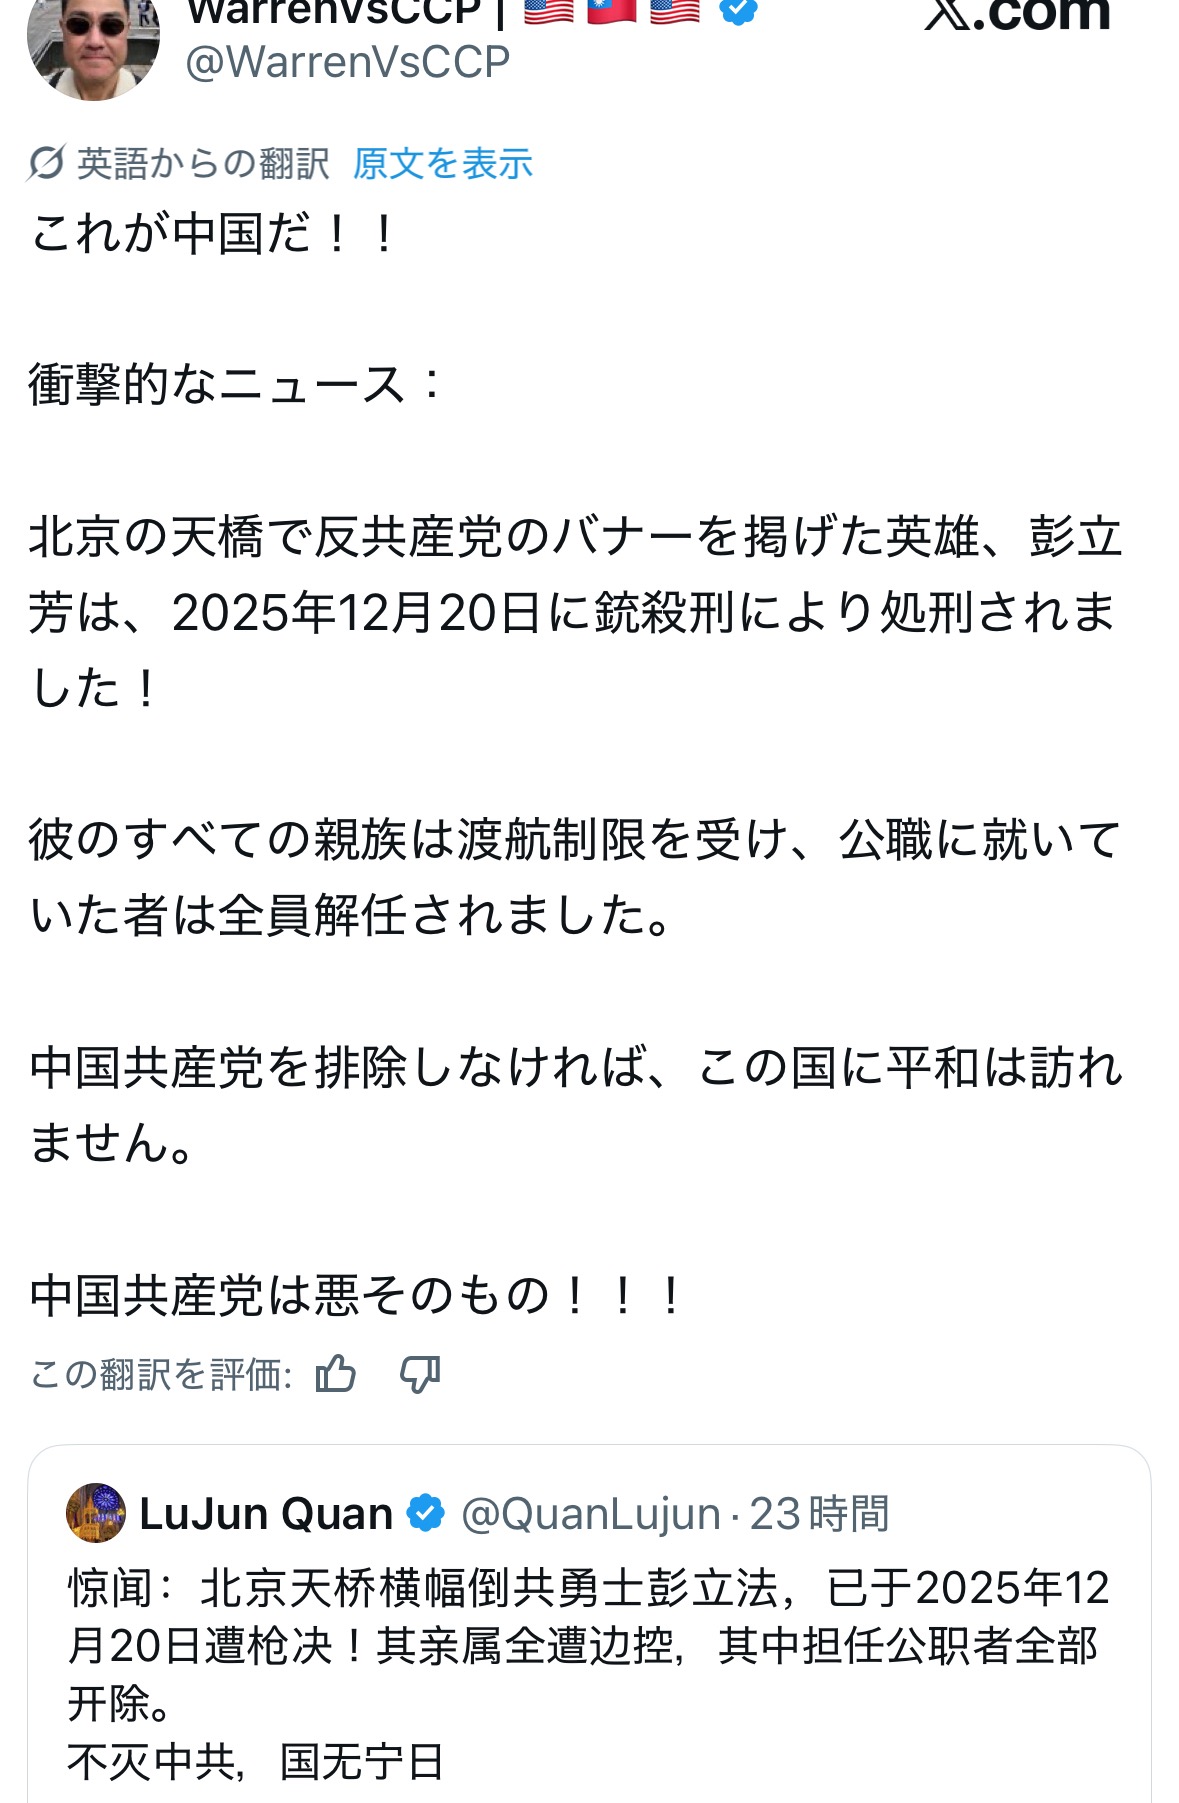Image resolution: width=1179 pixels, height=1803 pixels.
Task: Click LuJun Quan's verified badge
Action: pyautogui.click(x=426, y=1513)
